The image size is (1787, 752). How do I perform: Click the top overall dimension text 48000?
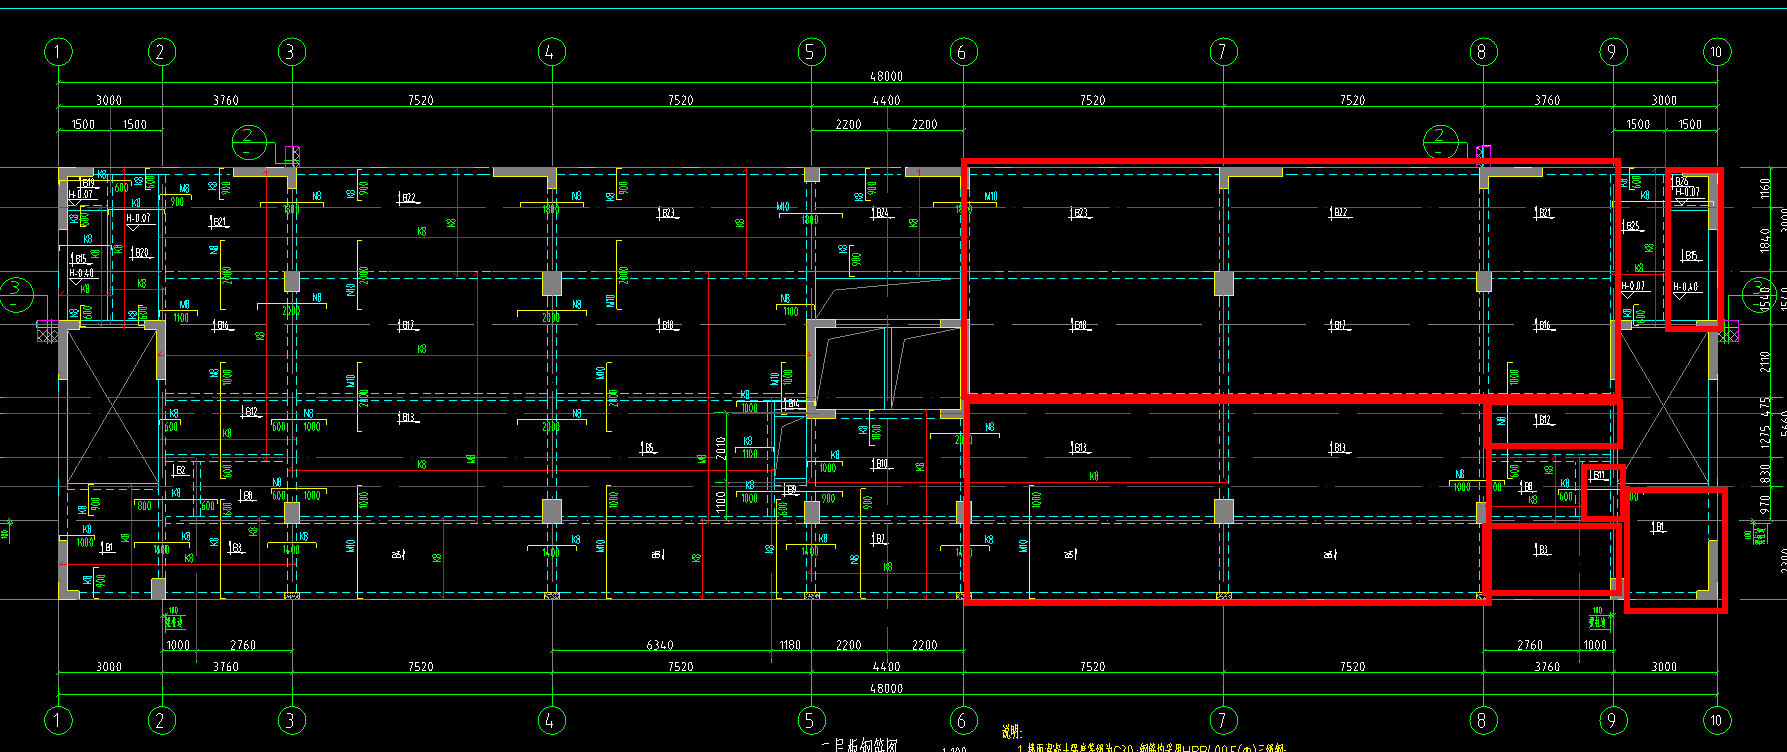(x=886, y=76)
